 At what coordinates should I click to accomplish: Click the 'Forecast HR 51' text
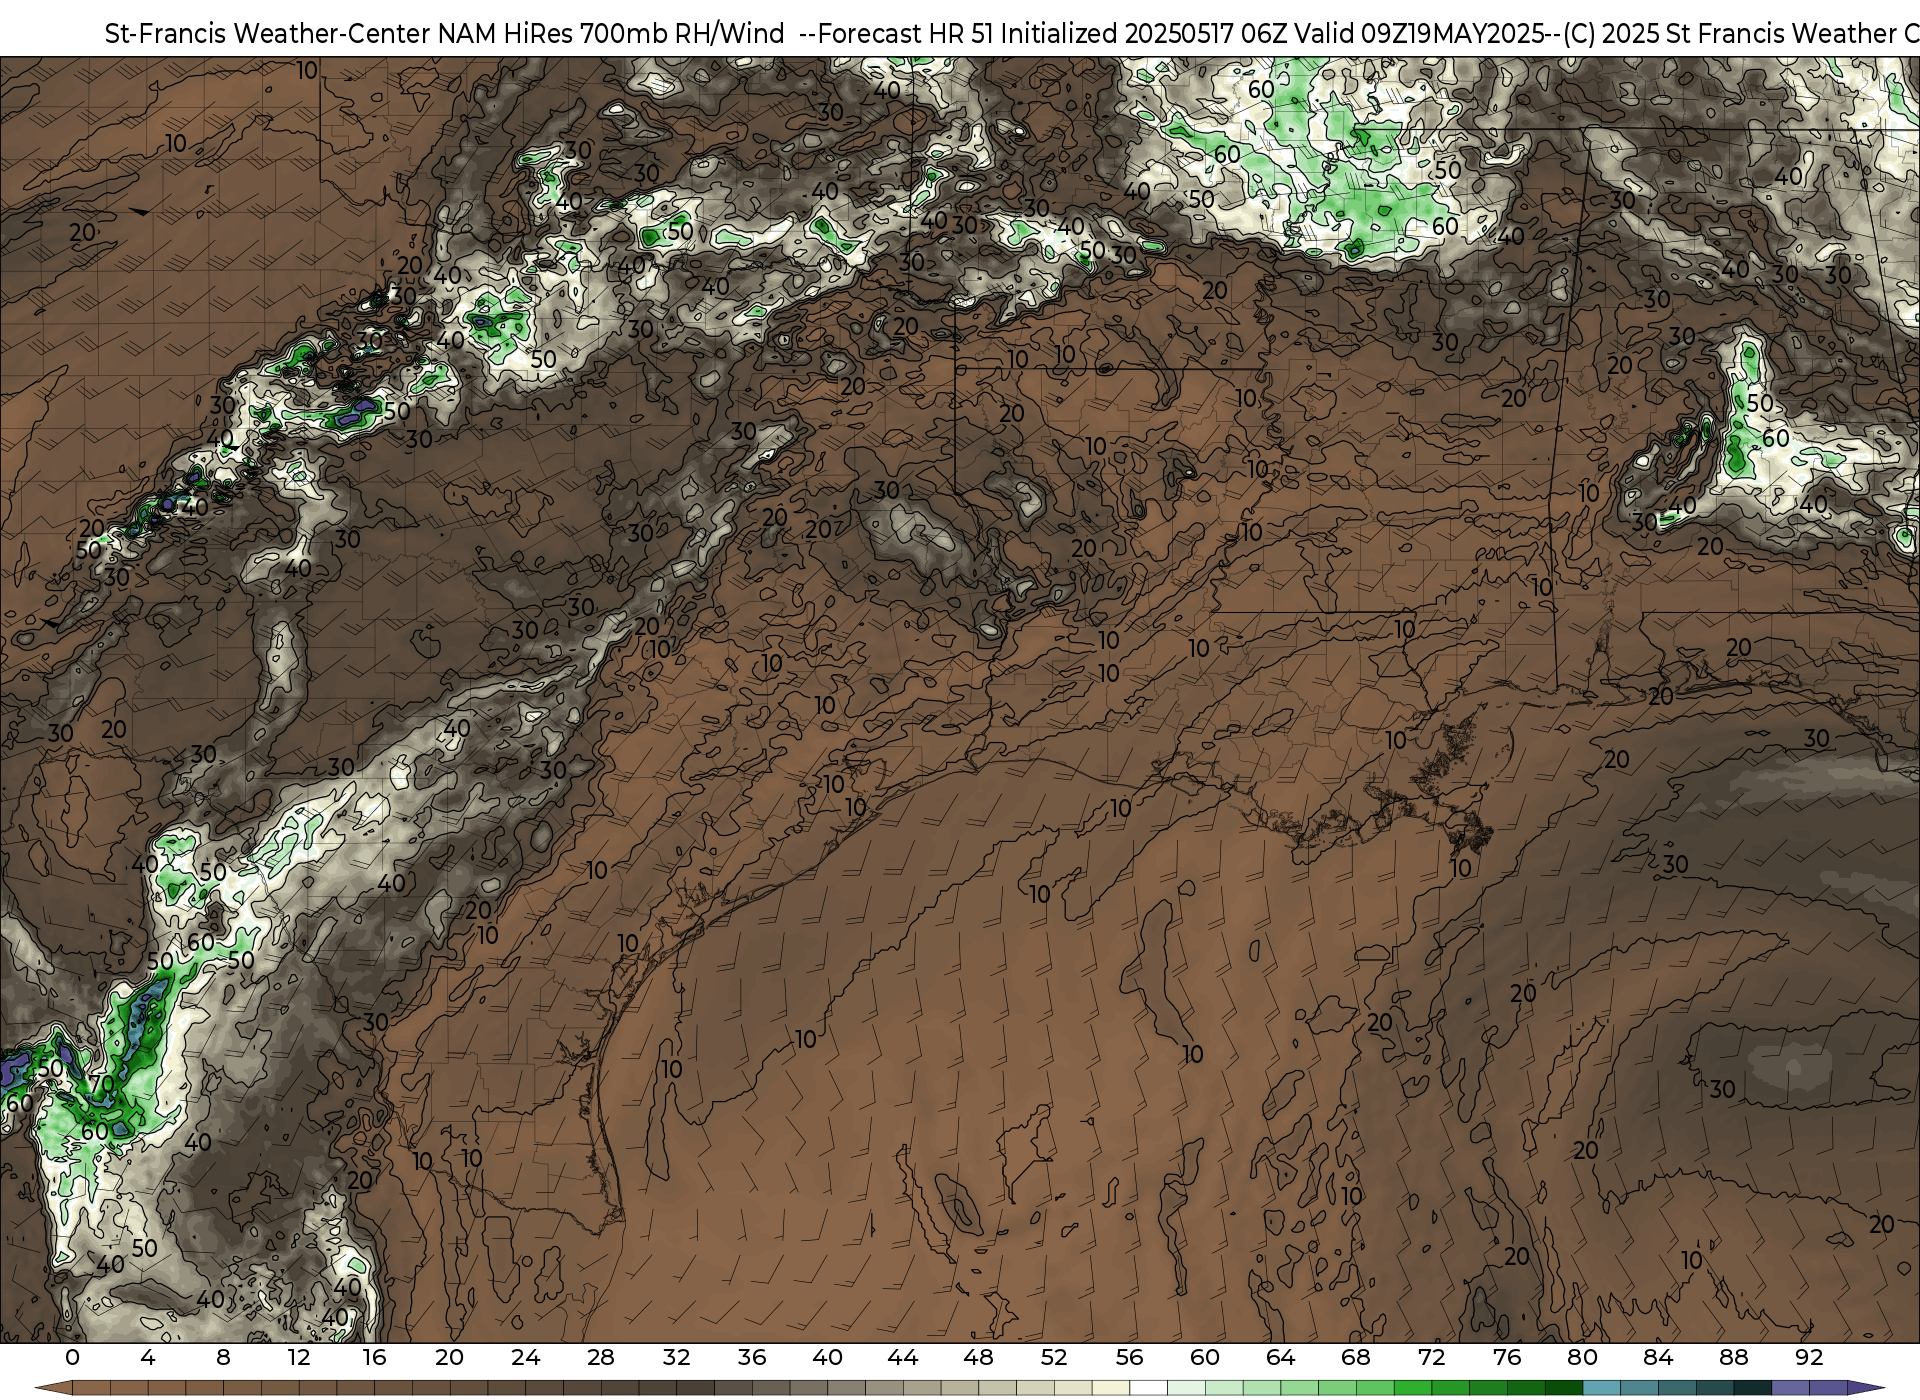(906, 34)
